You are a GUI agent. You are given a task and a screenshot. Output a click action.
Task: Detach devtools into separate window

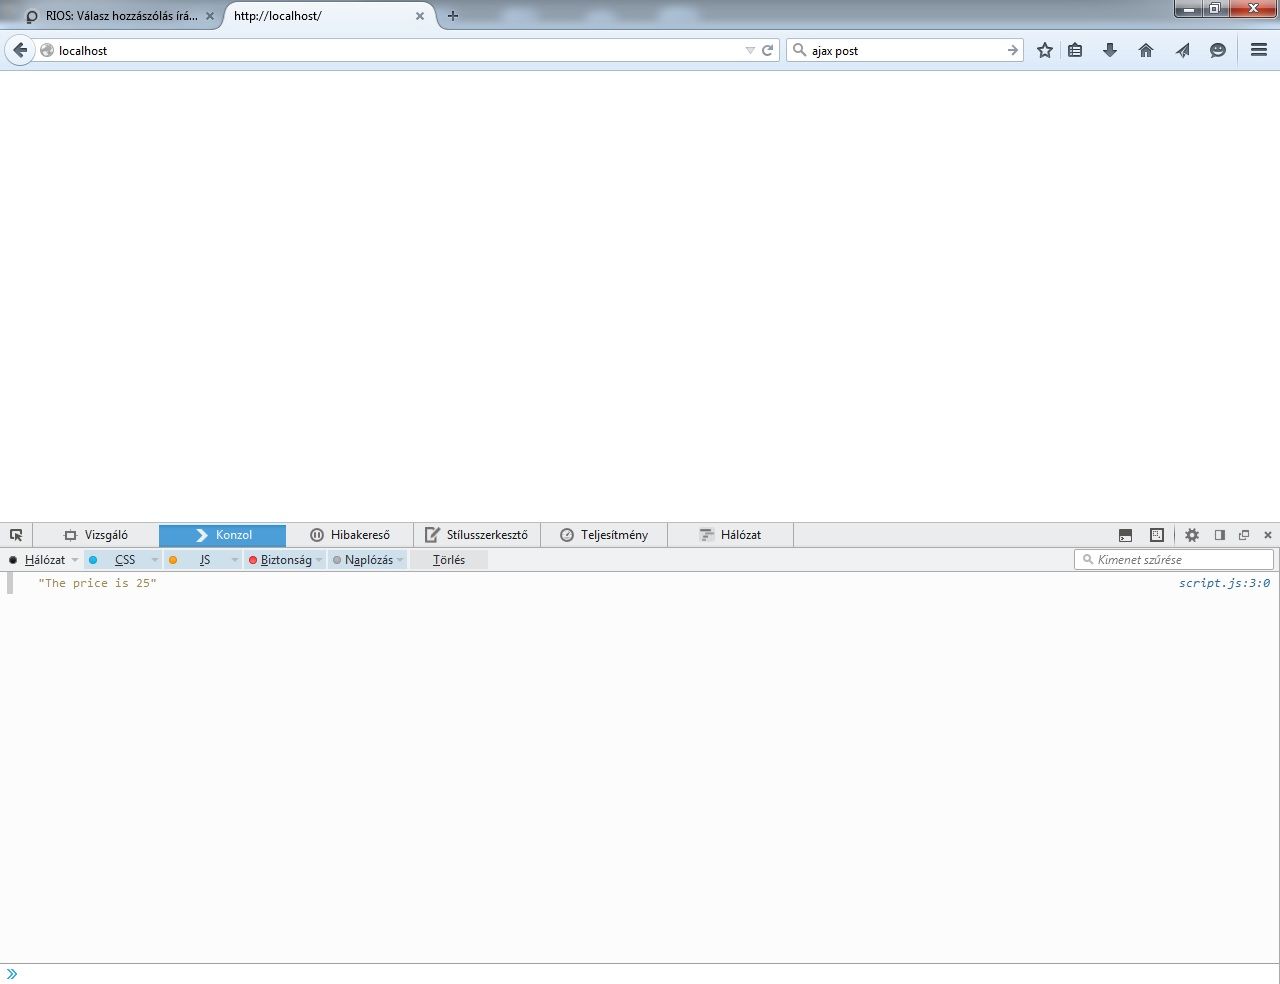[1244, 535]
